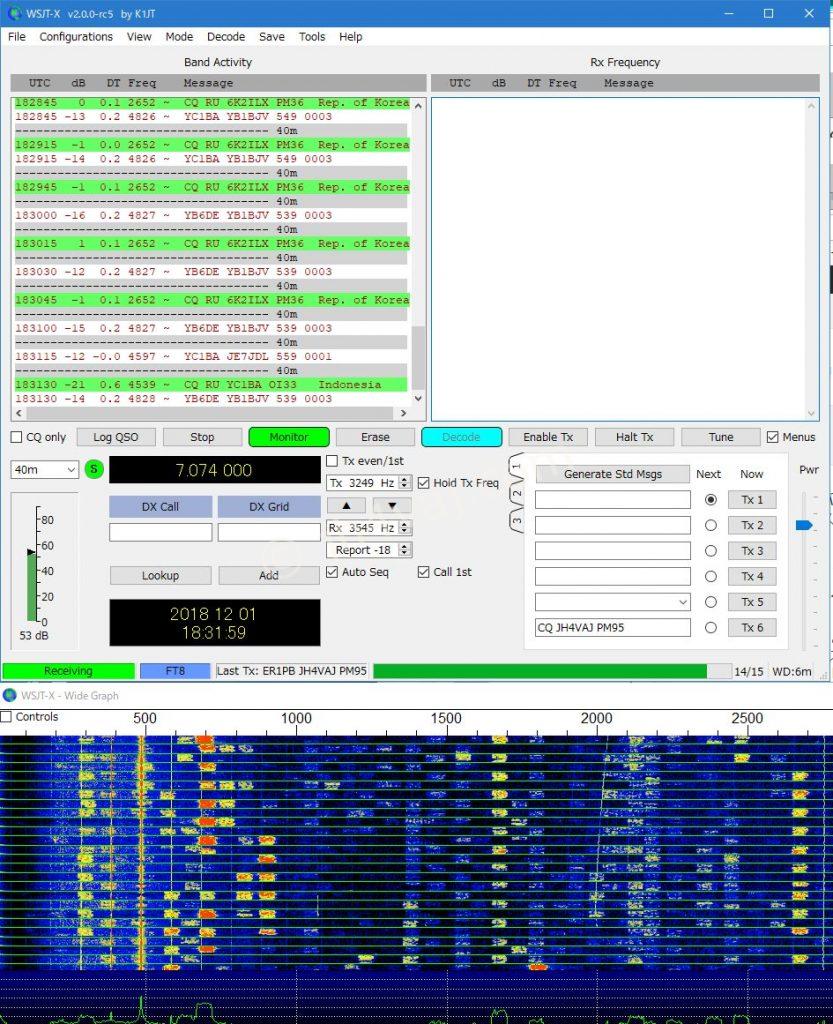The width and height of the screenshot is (833, 1024).
Task: Click the Tx 6 Now button
Action: tap(752, 628)
